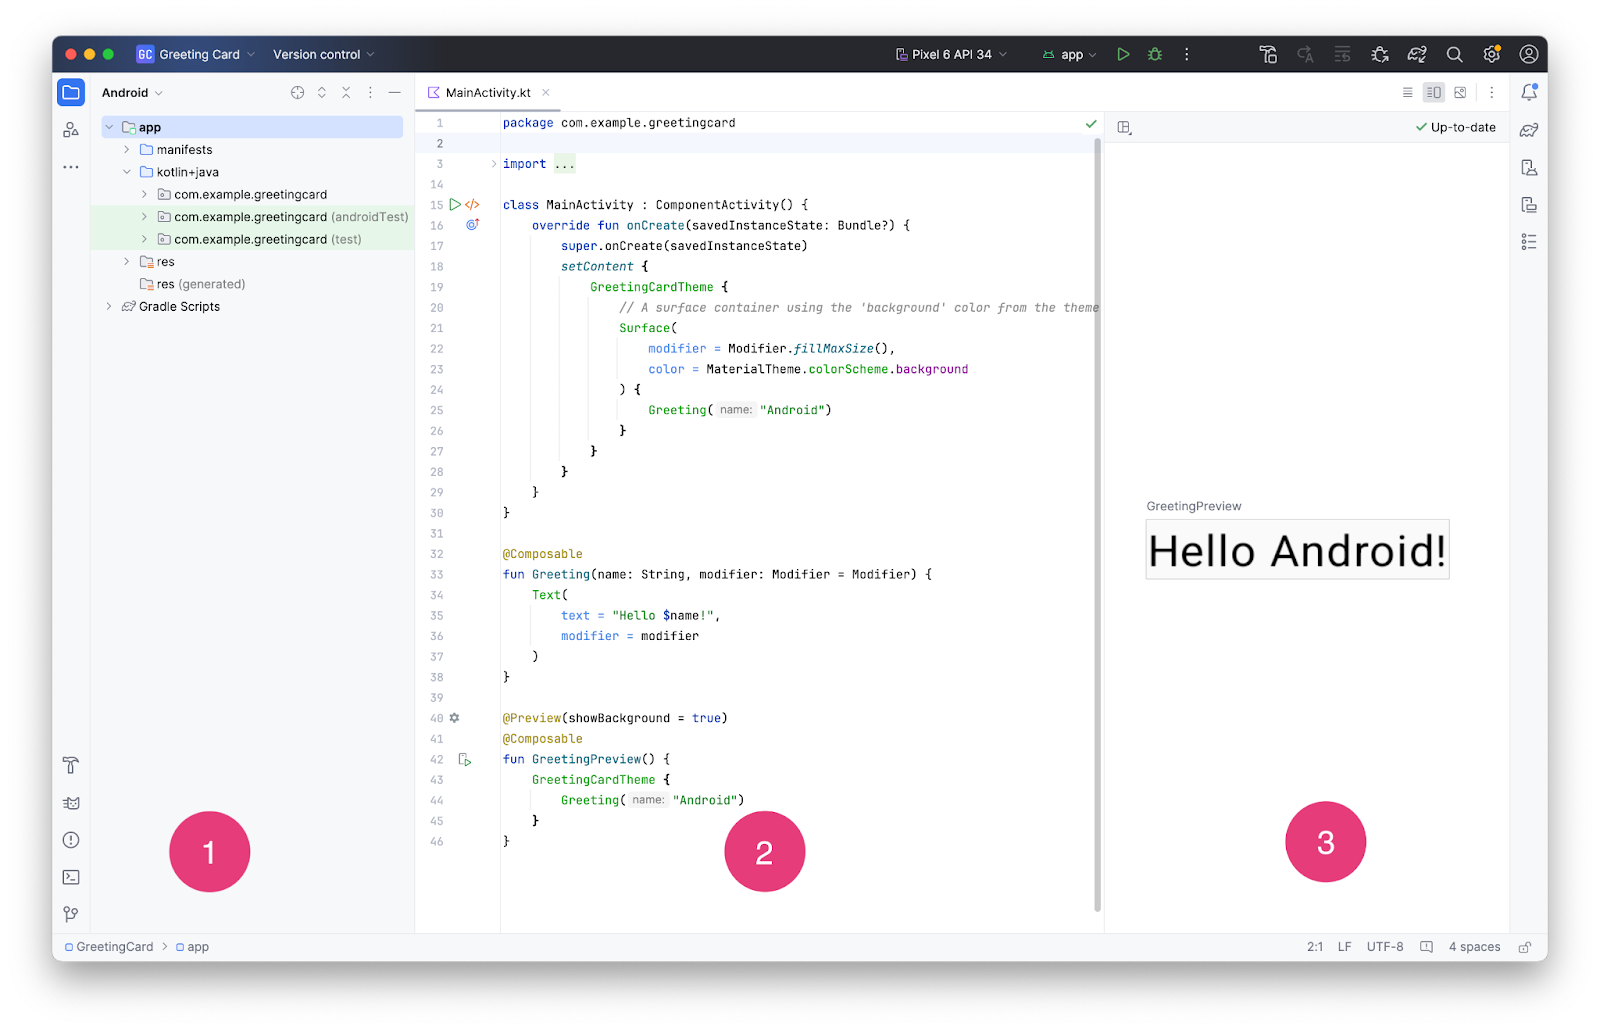Expand the Gradle Scripts tree node
1600x1030 pixels.
click(109, 307)
